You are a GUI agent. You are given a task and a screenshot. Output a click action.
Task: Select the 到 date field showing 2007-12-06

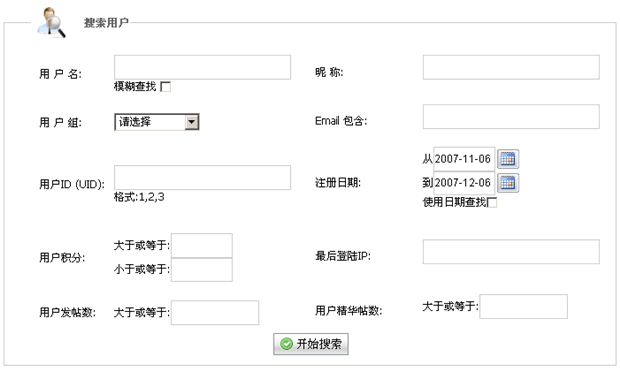coord(464,183)
